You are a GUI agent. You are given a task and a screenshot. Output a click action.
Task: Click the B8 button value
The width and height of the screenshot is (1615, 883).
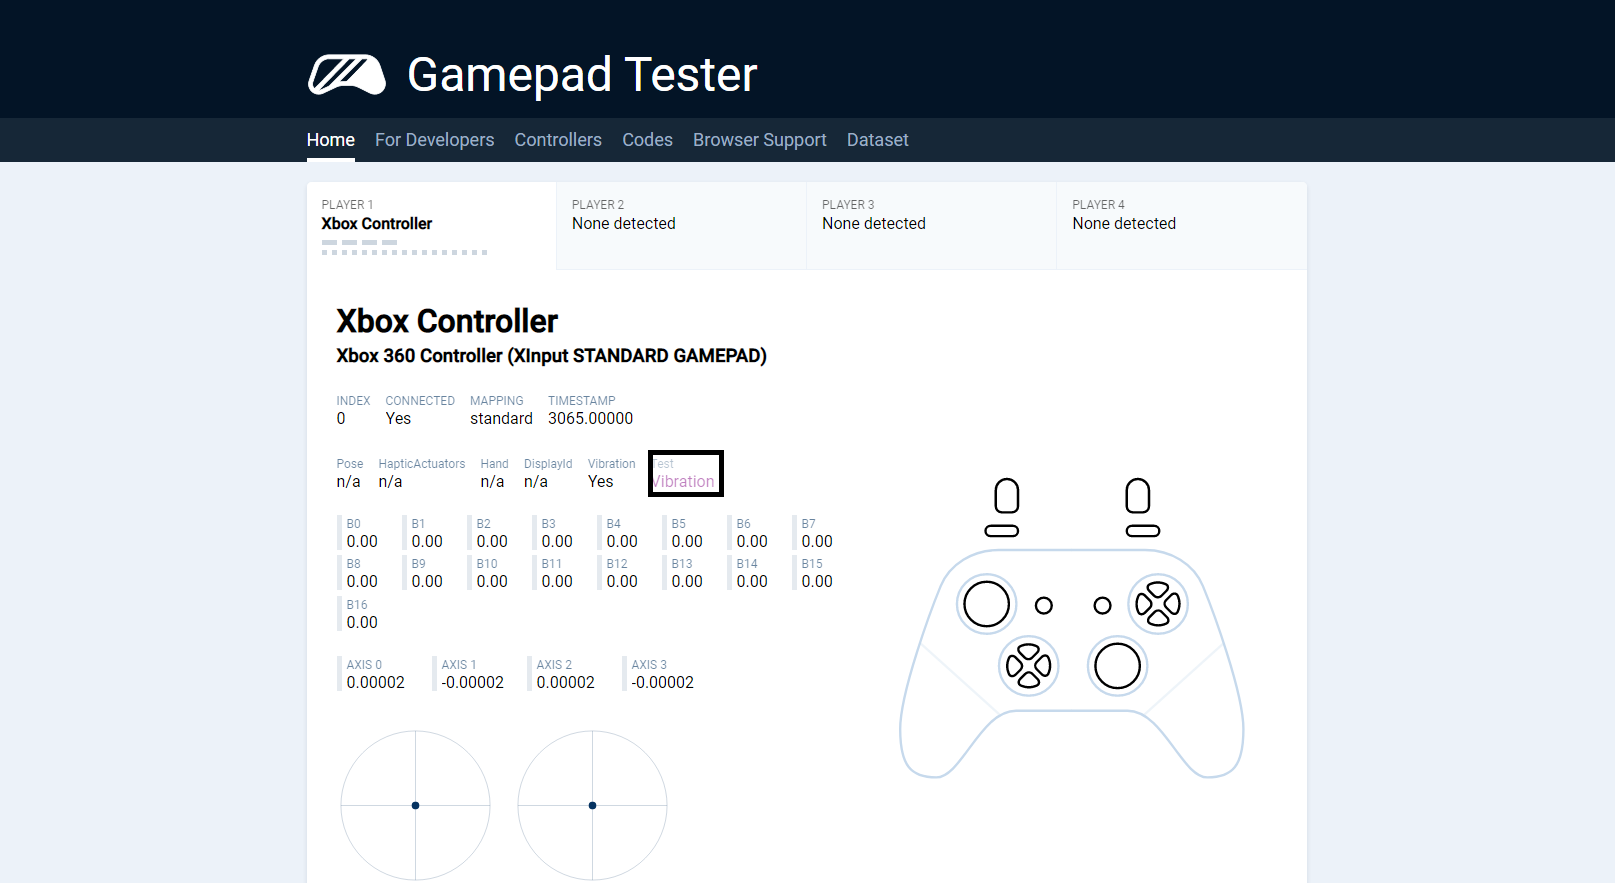(x=362, y=582)
